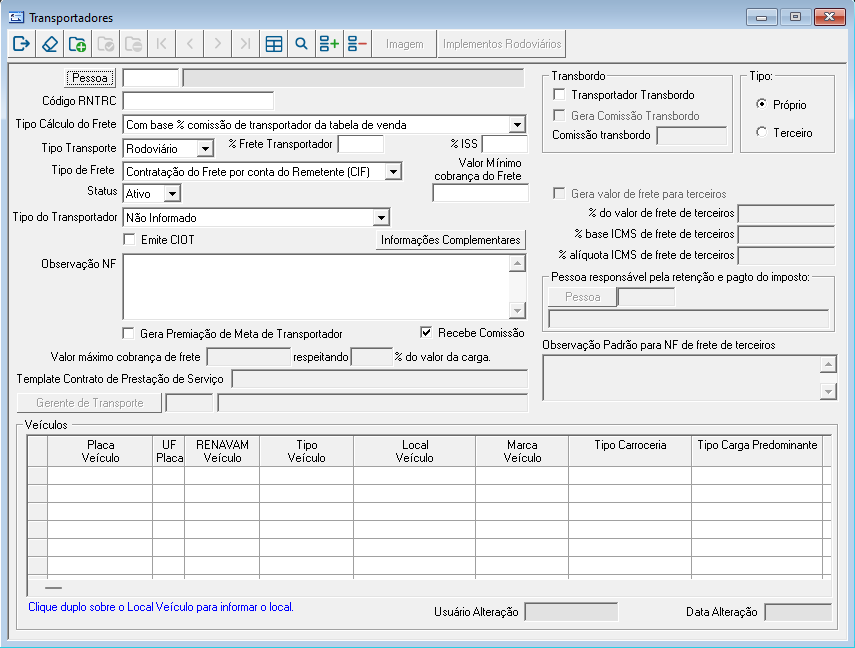Viewport: 855px width, 648px height.
Task: Click the new record folder icon
Action: tap(78, 43)
